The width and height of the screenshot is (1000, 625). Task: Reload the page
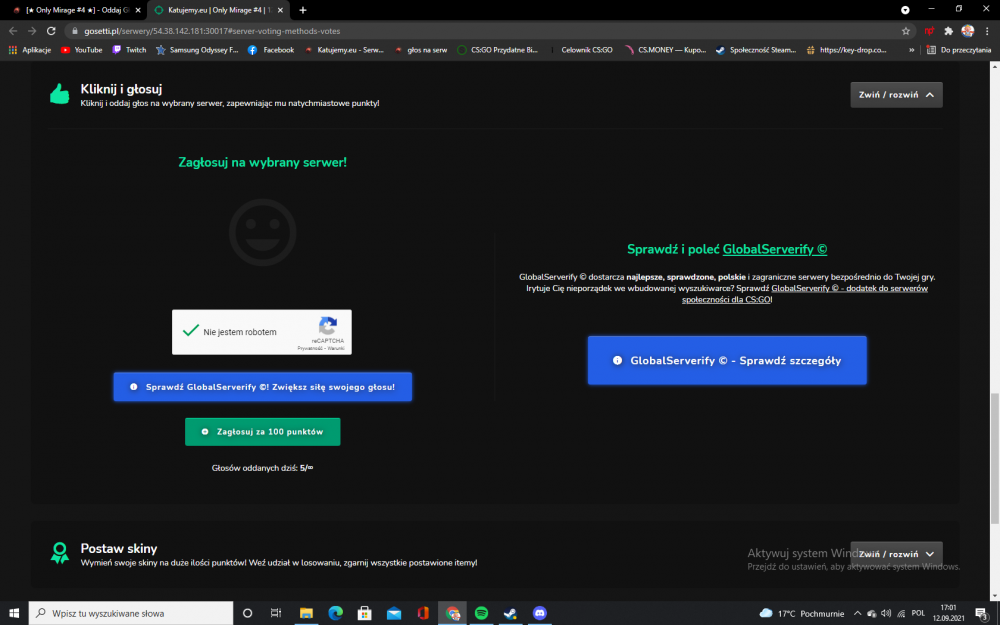pos(51,31)
